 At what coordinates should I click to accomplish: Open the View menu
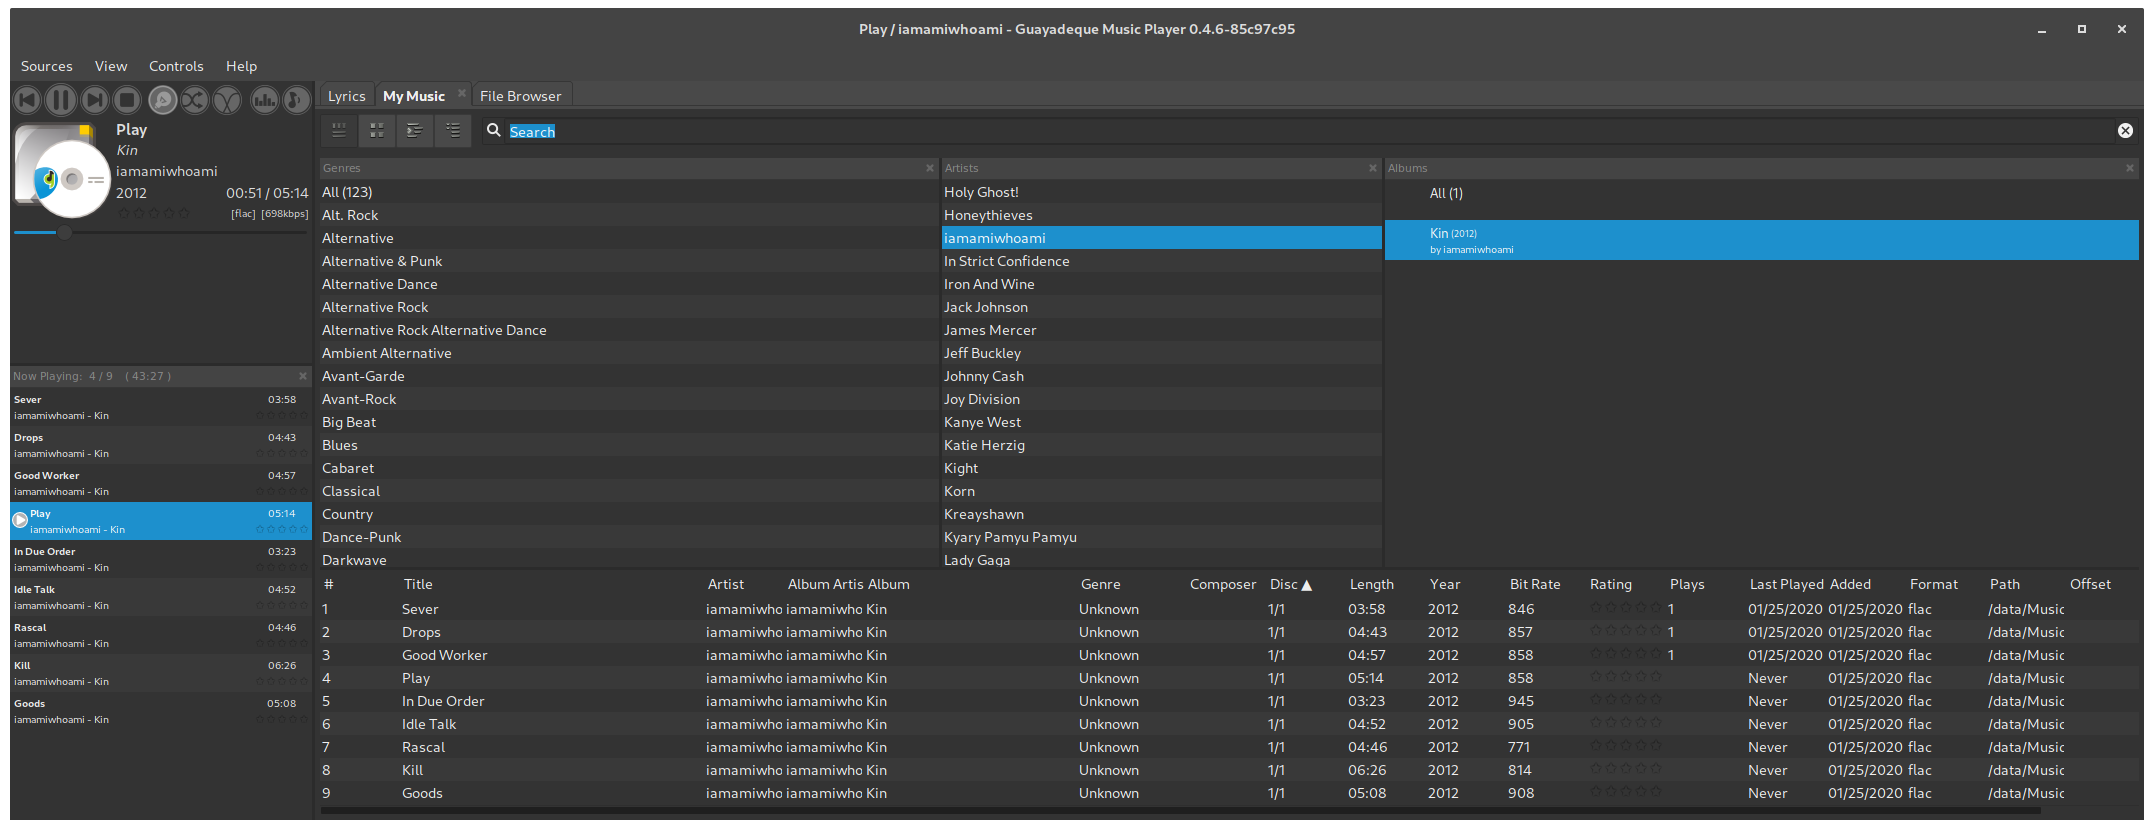pos(111,66)
